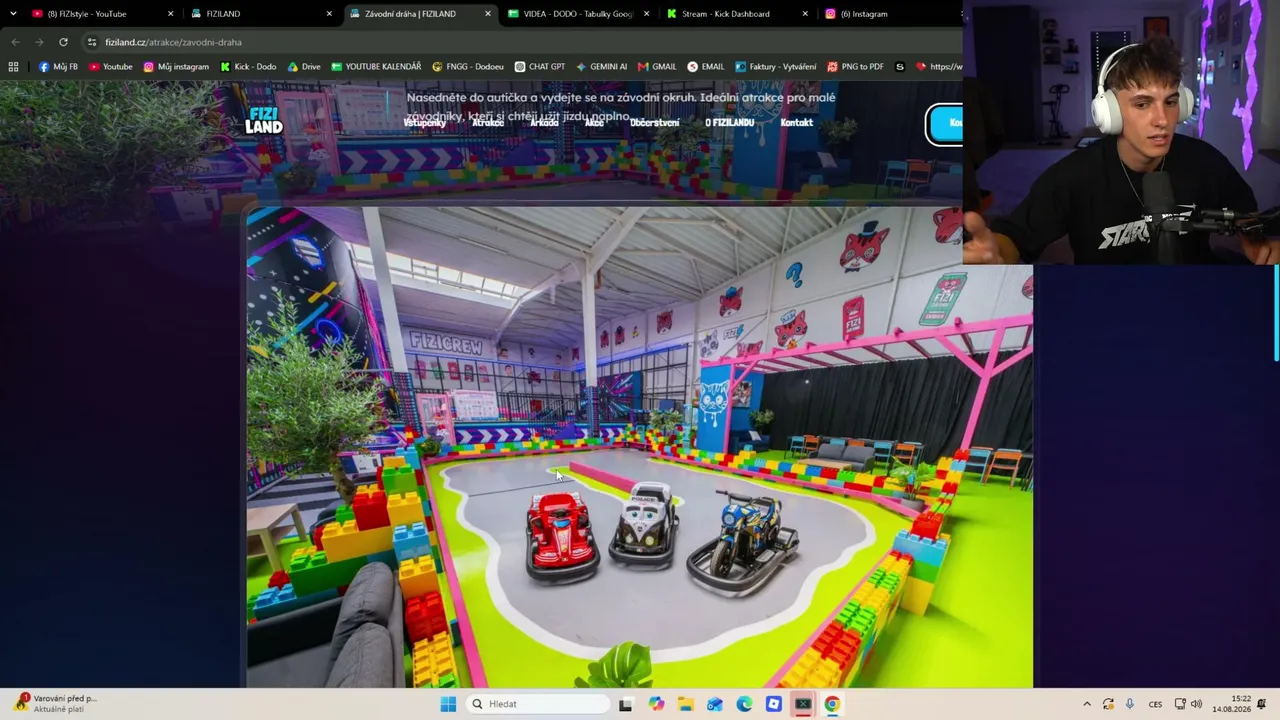Image resolution: width=1280 pixels, height=720 pixels.
Task: Open the Atrakce navigation item
Action: (488, 123)
